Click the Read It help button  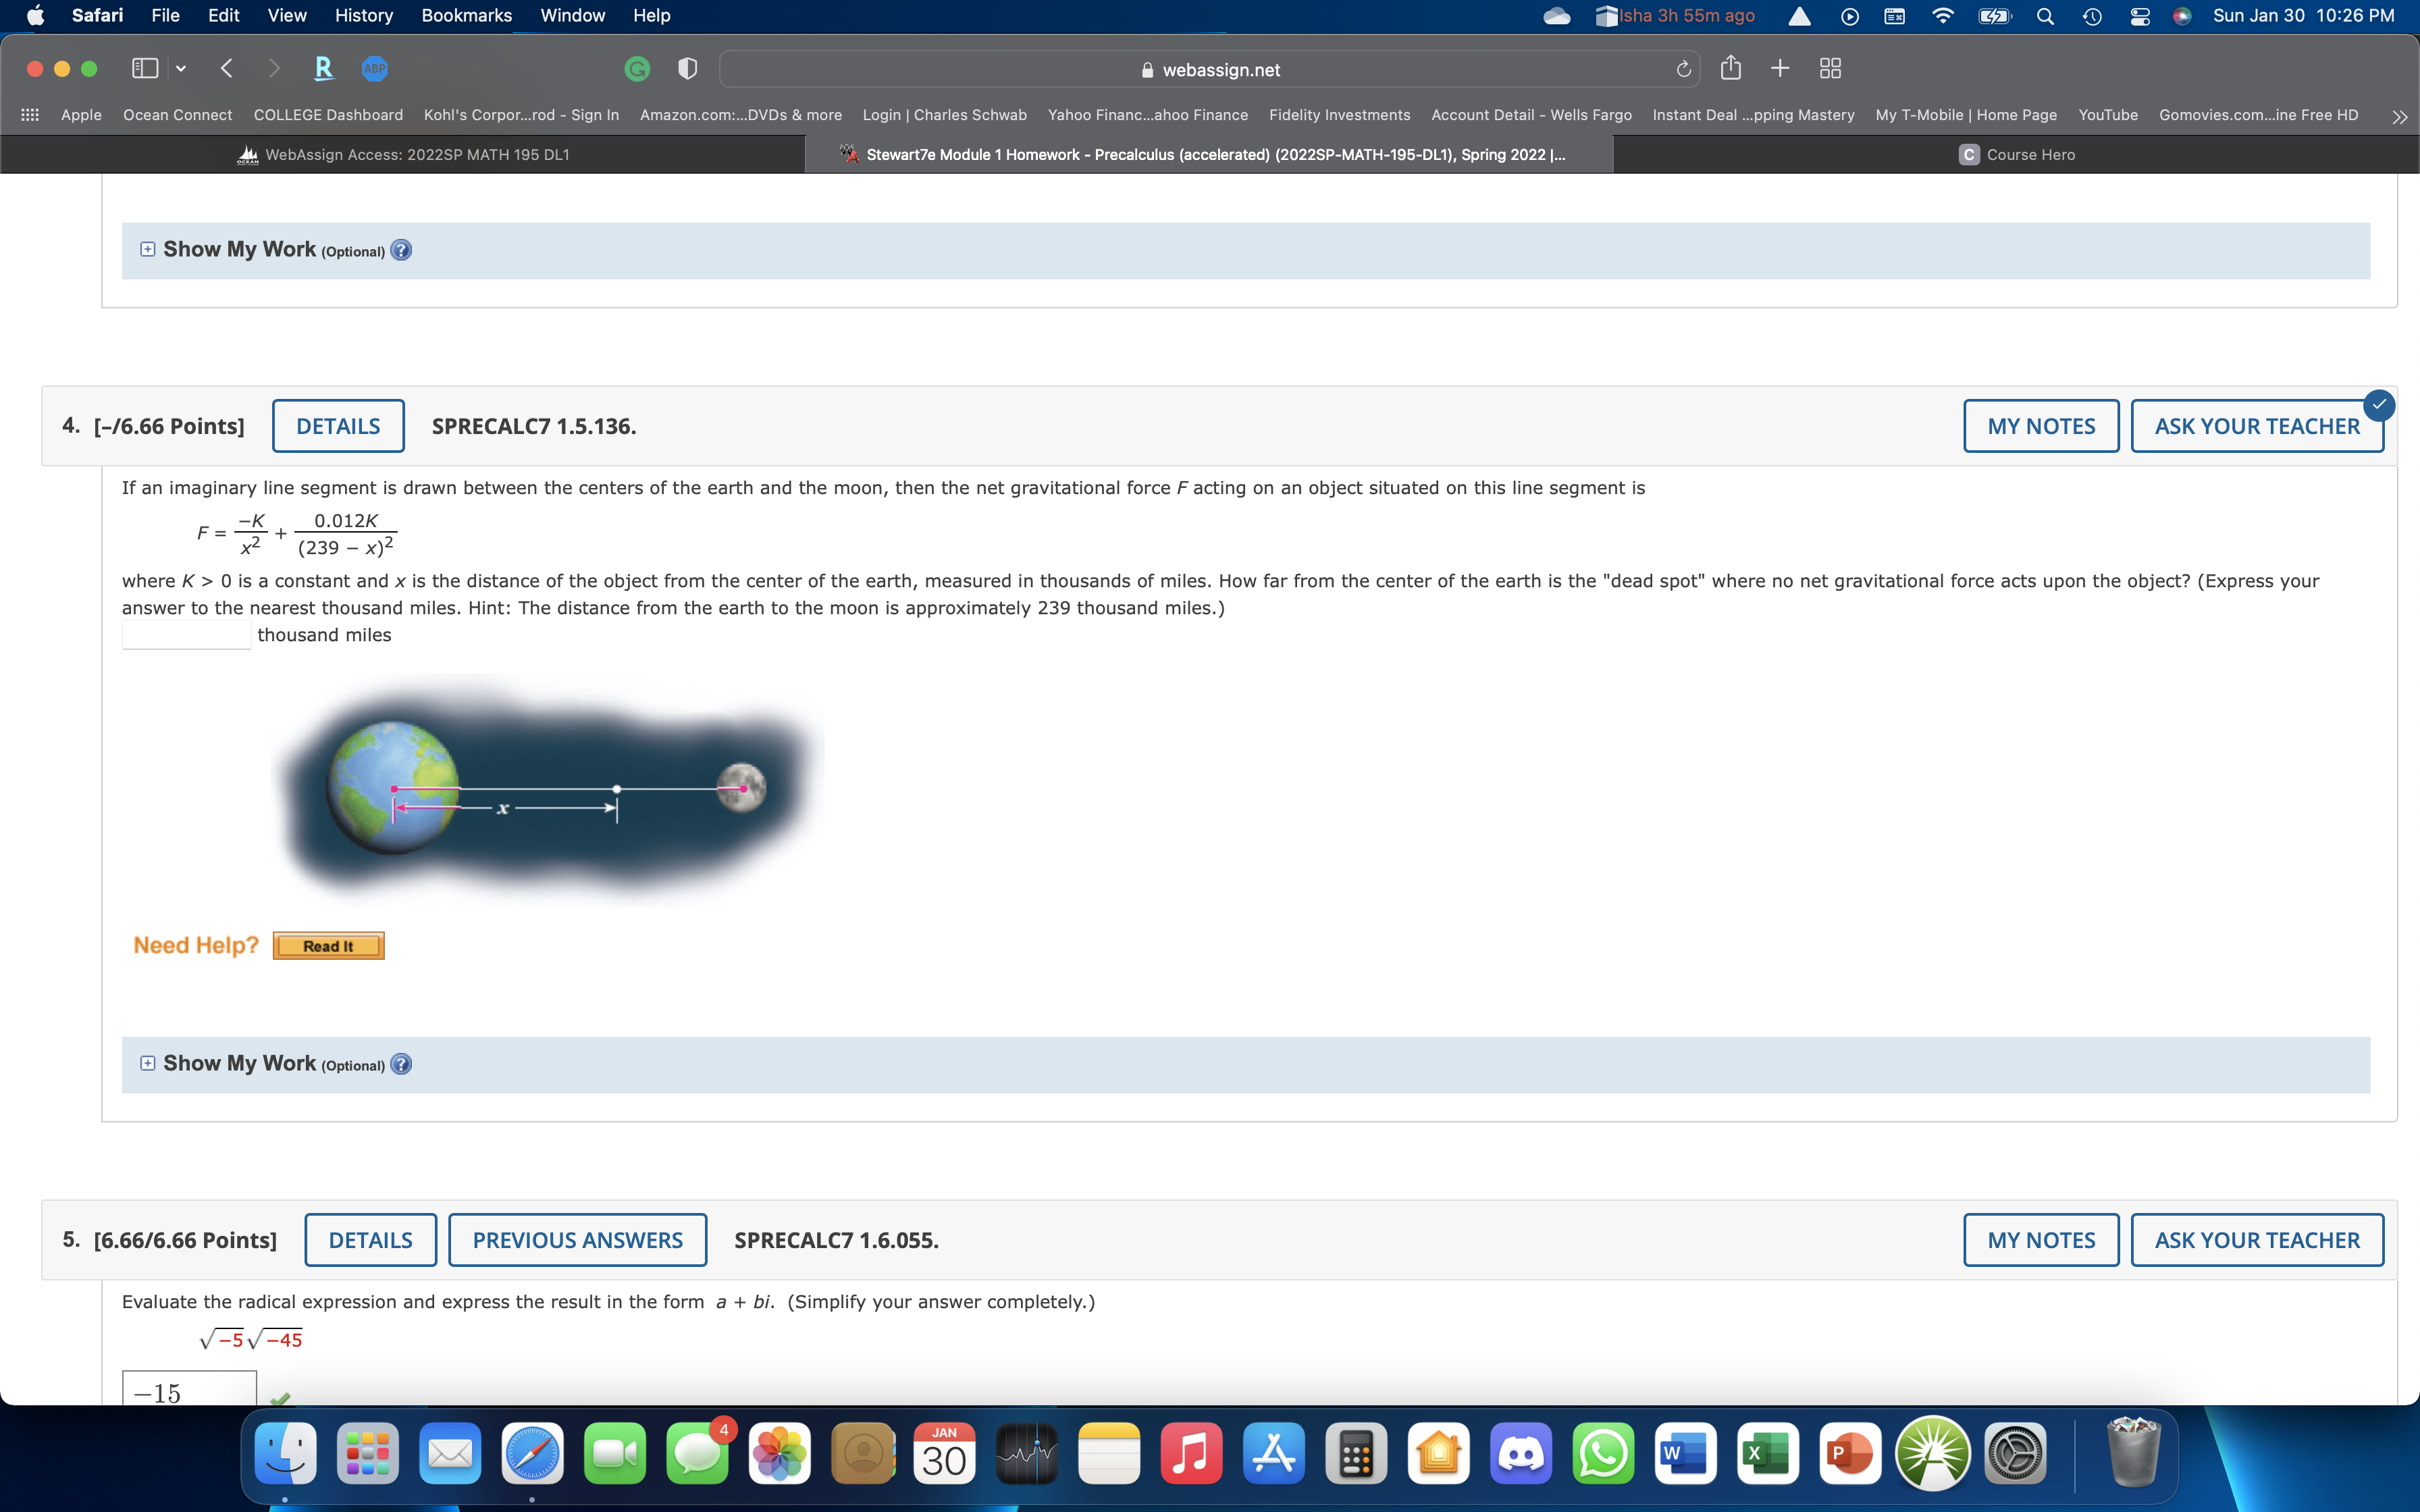pyautogui.click(x=328, y=946)
